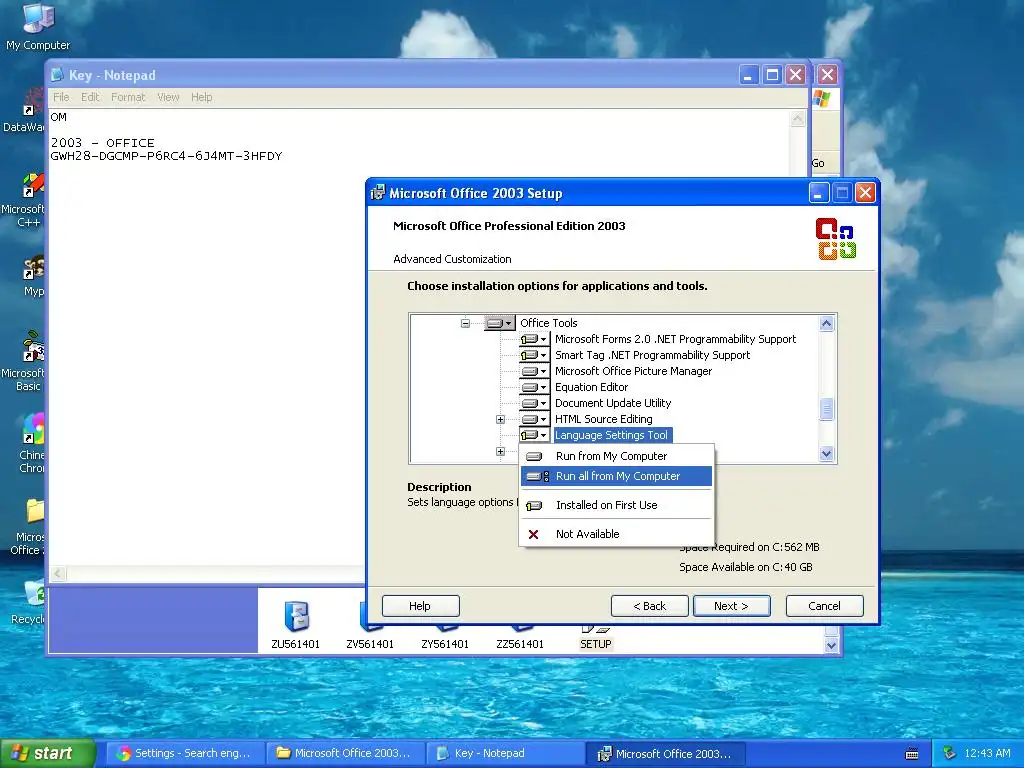Image resolution: width=1024 pixels, height=768 pixels.
Task: Select the Chinese Chrome desktop shortcut
Action: click(32, 443)
